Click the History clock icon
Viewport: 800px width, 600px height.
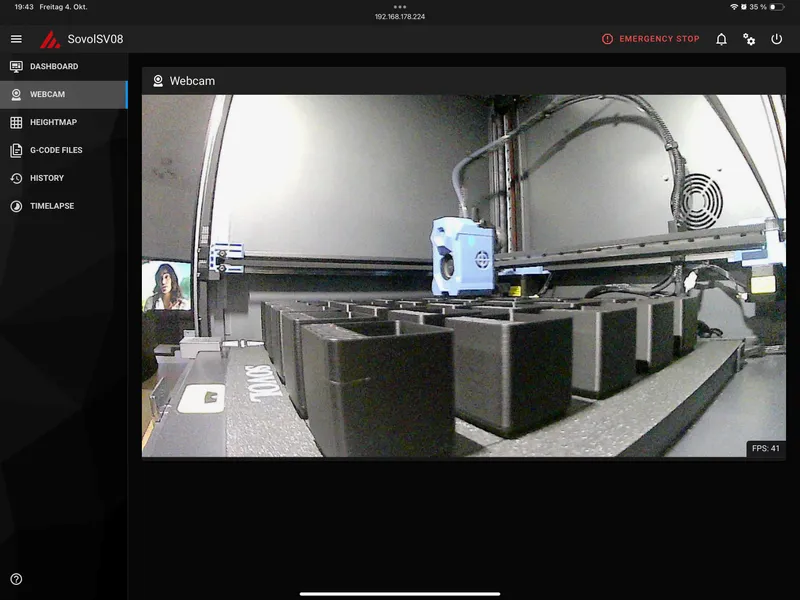pyautogui.click(x=16, y=178)
